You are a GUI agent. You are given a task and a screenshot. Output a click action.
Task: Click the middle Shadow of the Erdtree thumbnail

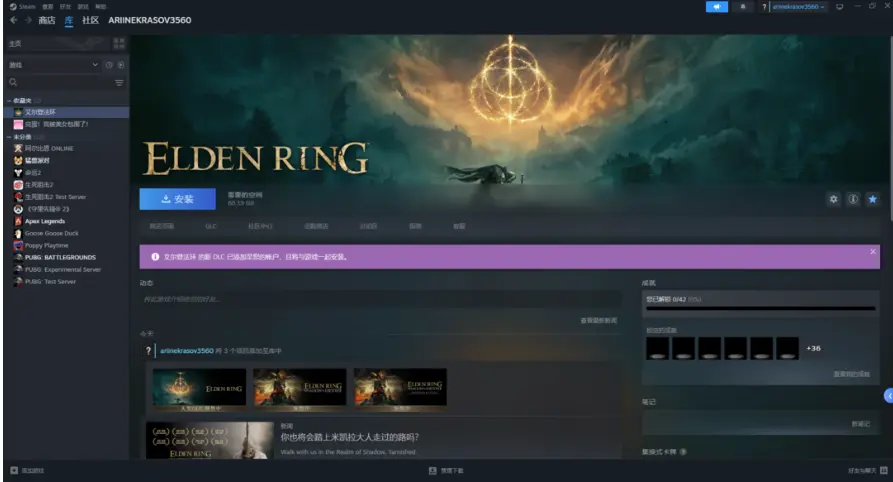point(300,390)
